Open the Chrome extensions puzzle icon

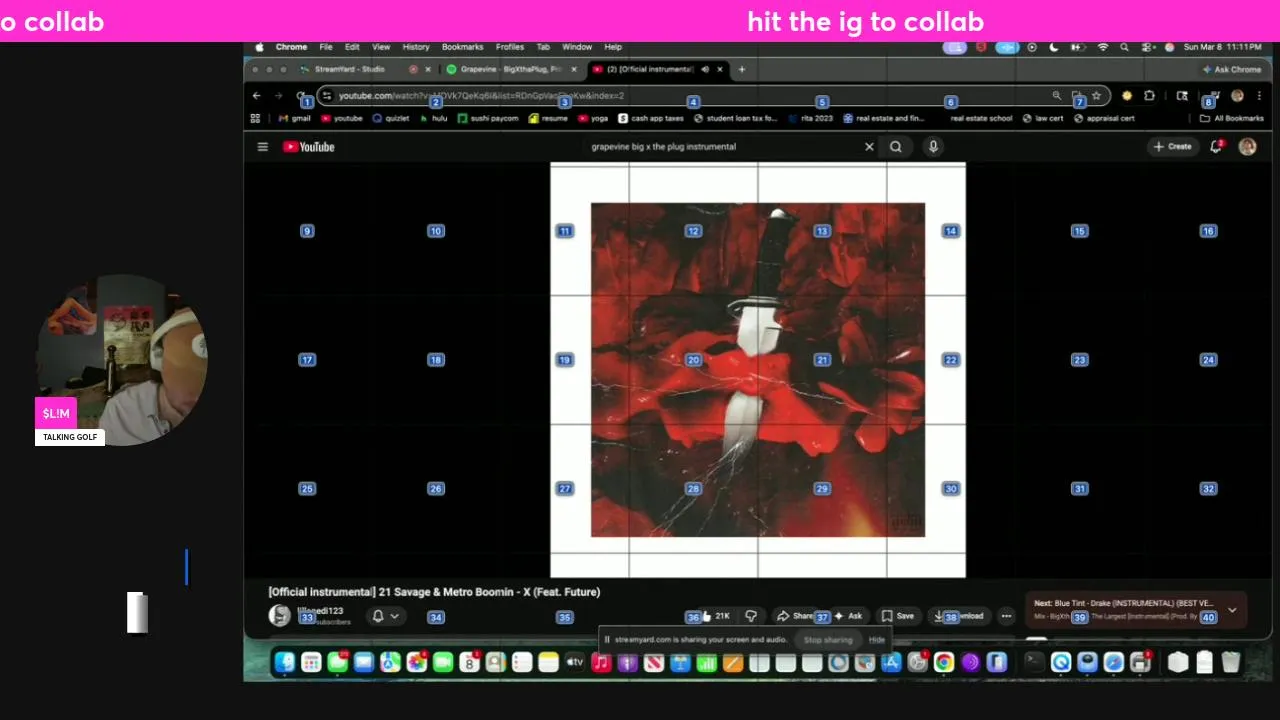1149,96
